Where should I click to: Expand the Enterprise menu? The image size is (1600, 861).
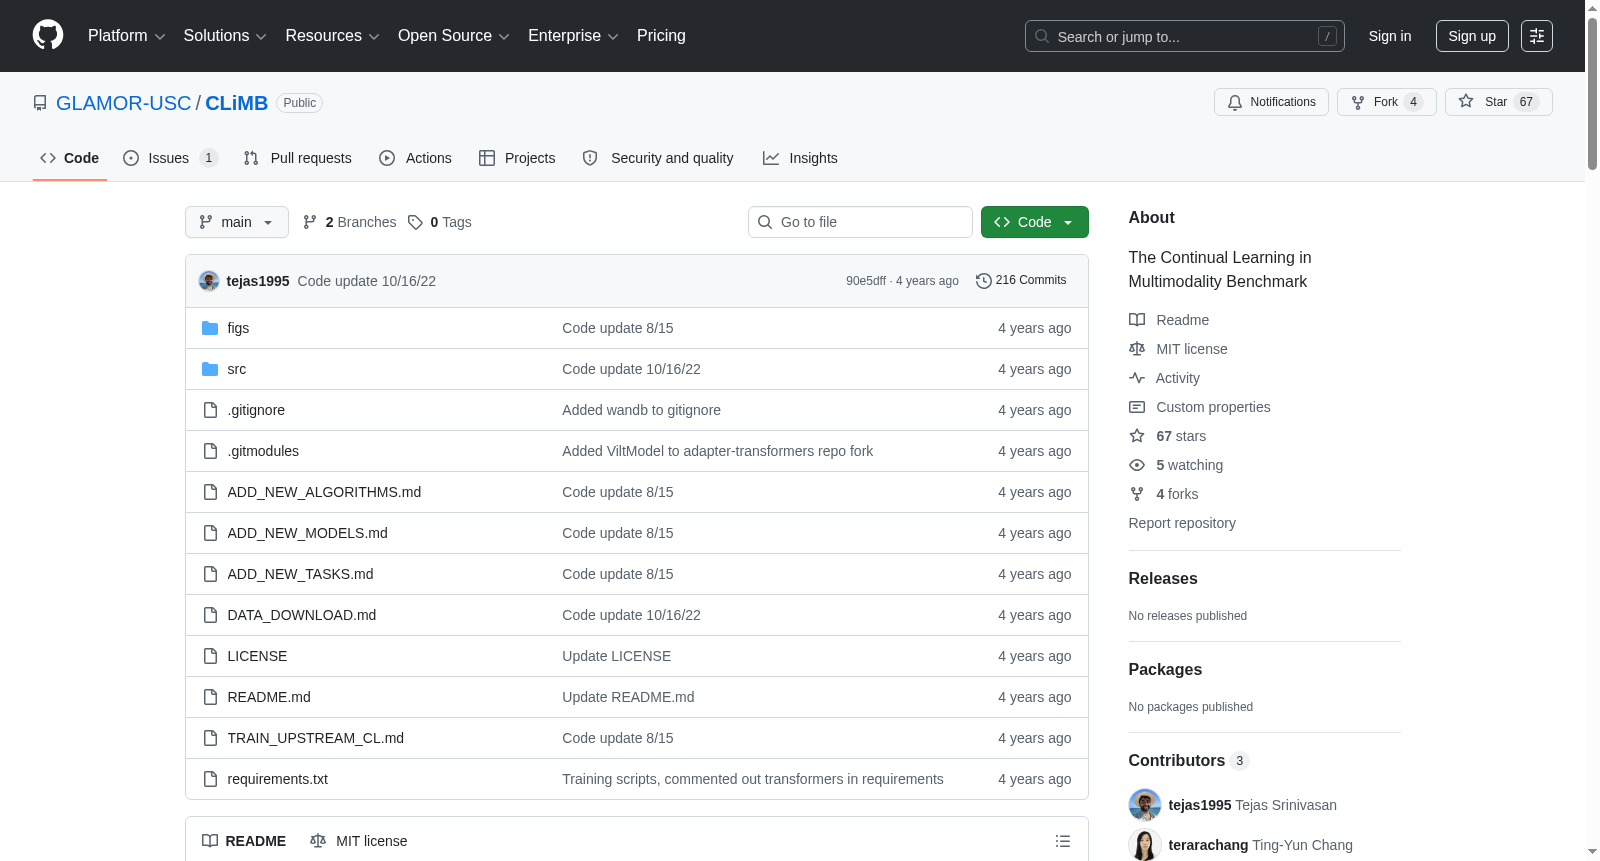click(x=573, y=36)
